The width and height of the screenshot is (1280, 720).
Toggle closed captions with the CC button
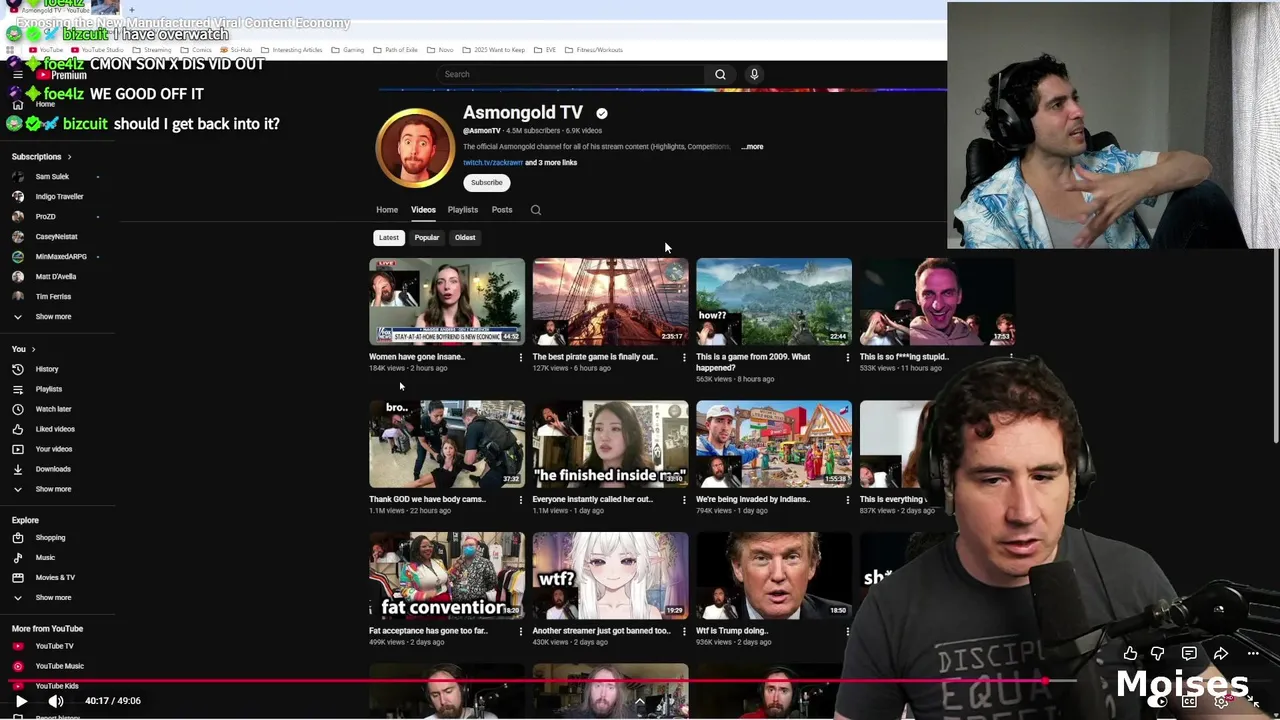(x=1189, y=702)
